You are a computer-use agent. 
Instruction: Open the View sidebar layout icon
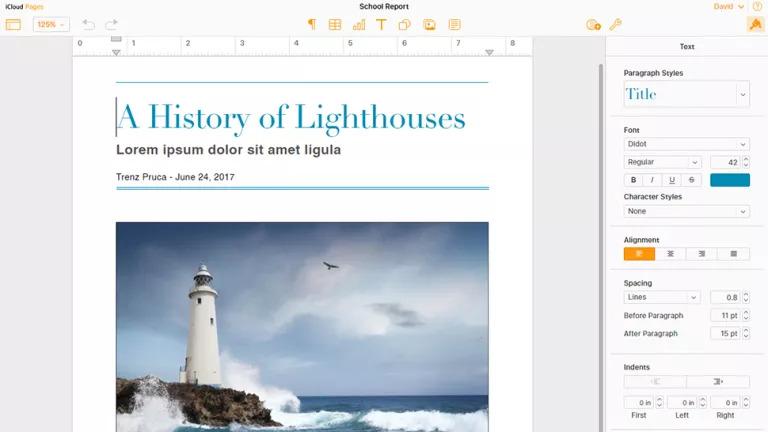coord(13,24)
